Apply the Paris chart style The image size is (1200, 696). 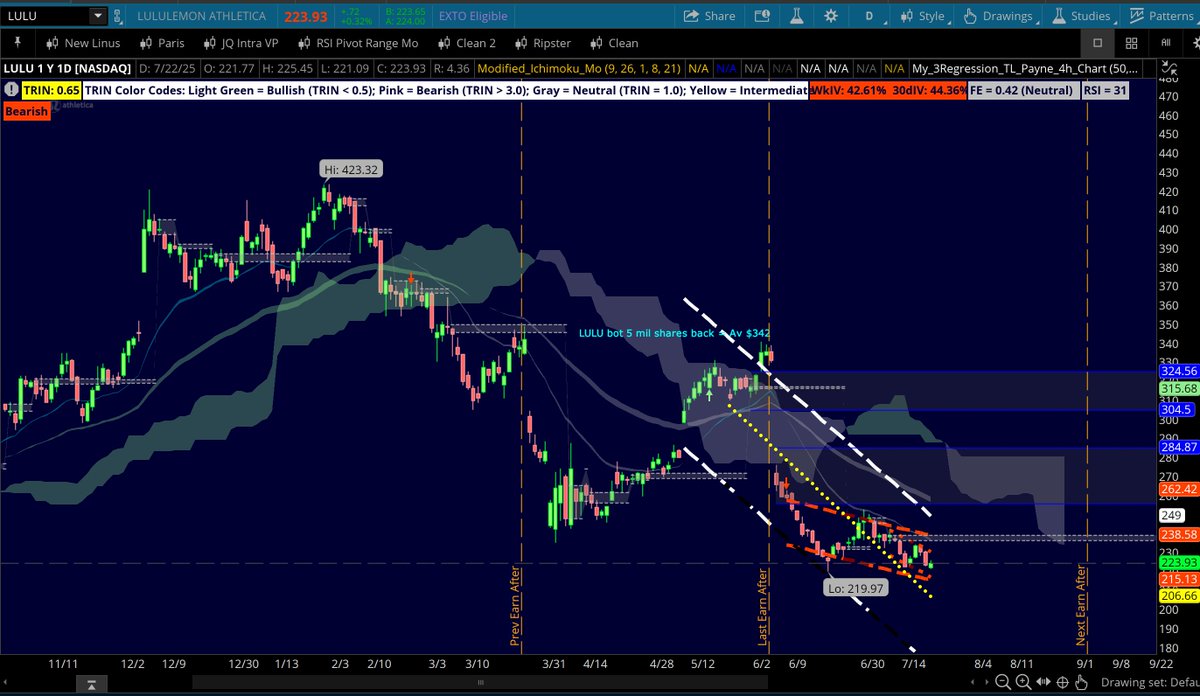pos(162,43)
